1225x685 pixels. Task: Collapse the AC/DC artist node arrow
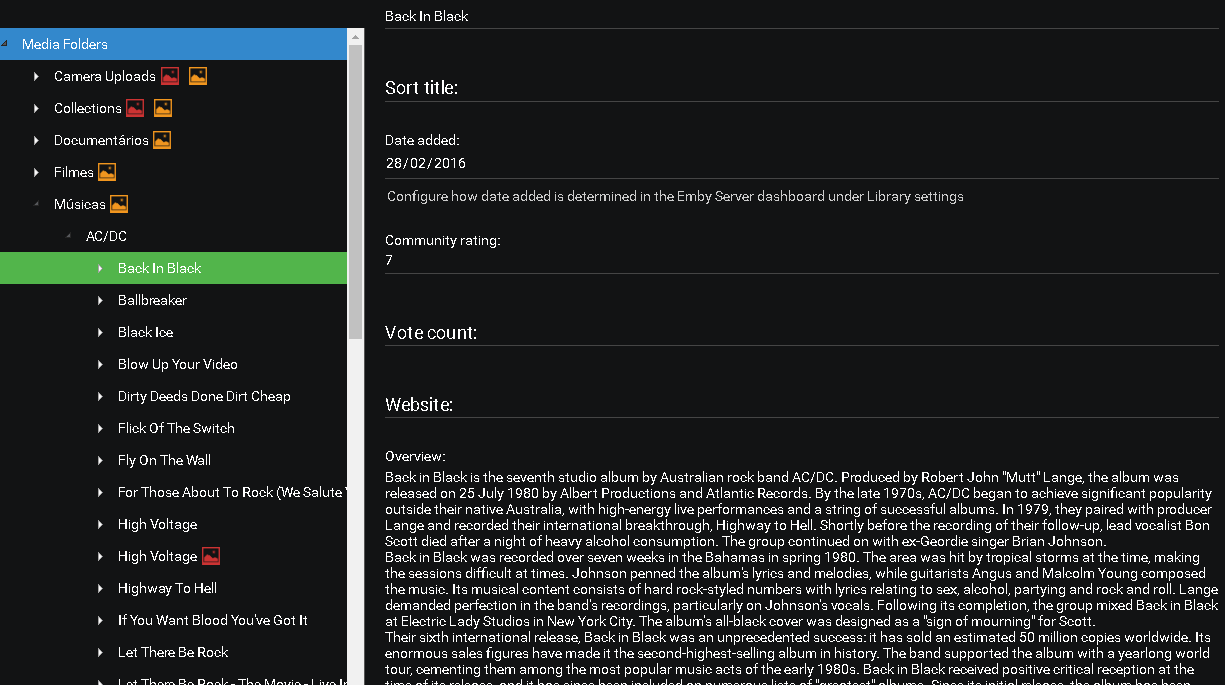click(x=68, y=236)
